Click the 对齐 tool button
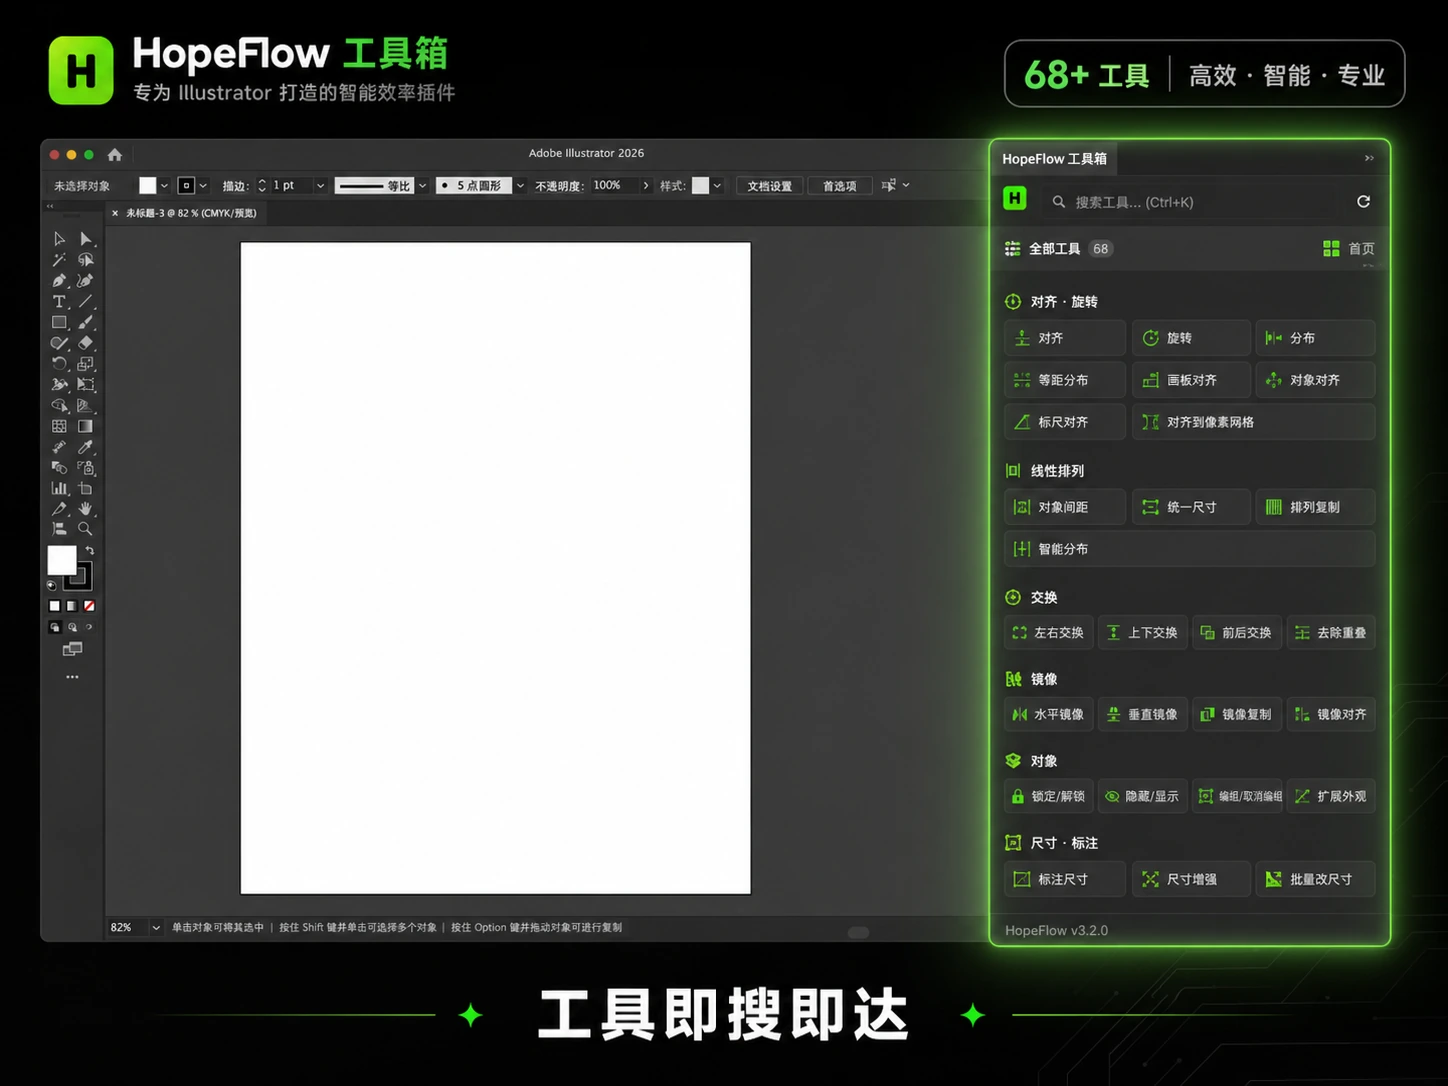The width and height of the screenshot is (1448, 1086). click(1065, 338)
